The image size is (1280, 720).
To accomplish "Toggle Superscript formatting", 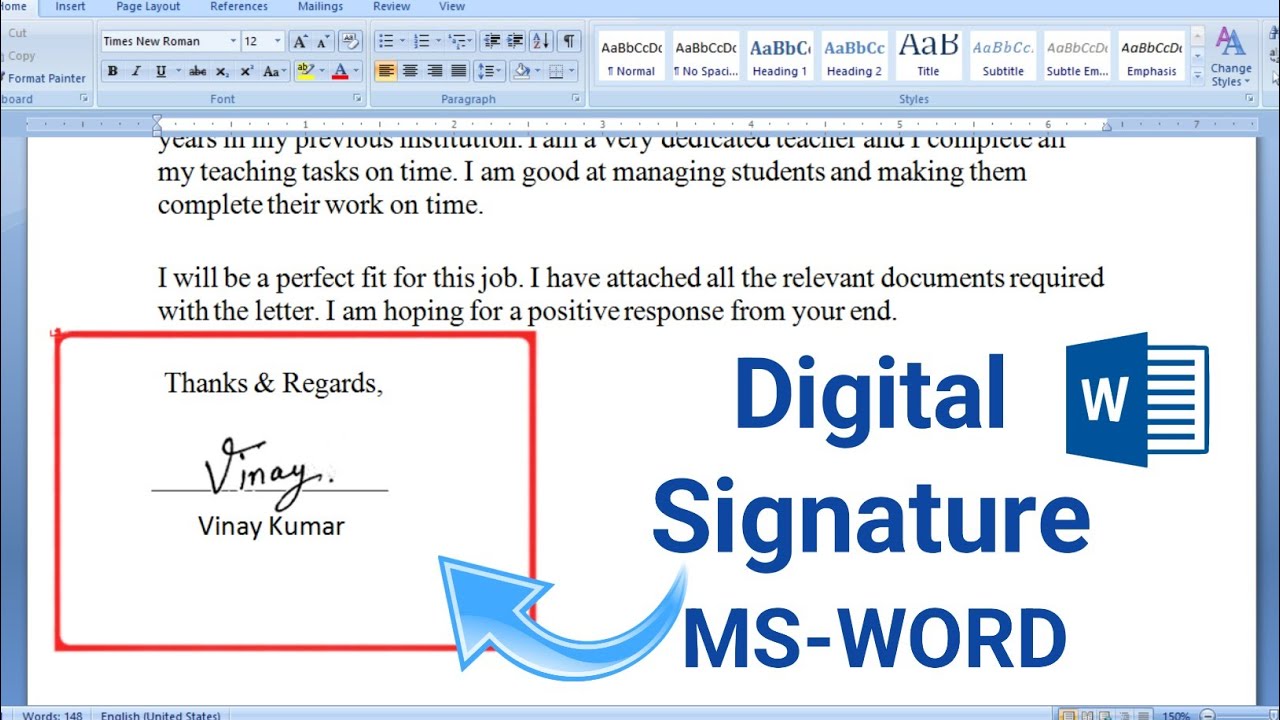I will point(246,71).
